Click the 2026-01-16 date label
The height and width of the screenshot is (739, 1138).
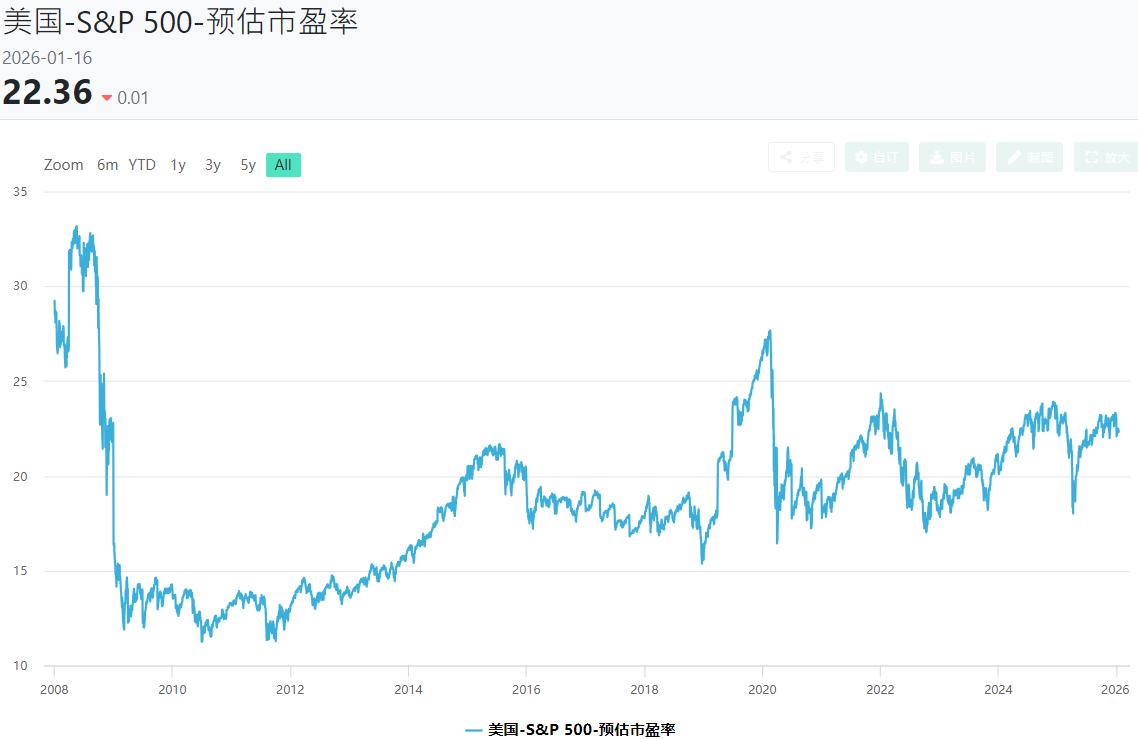(x=47, y=58)
